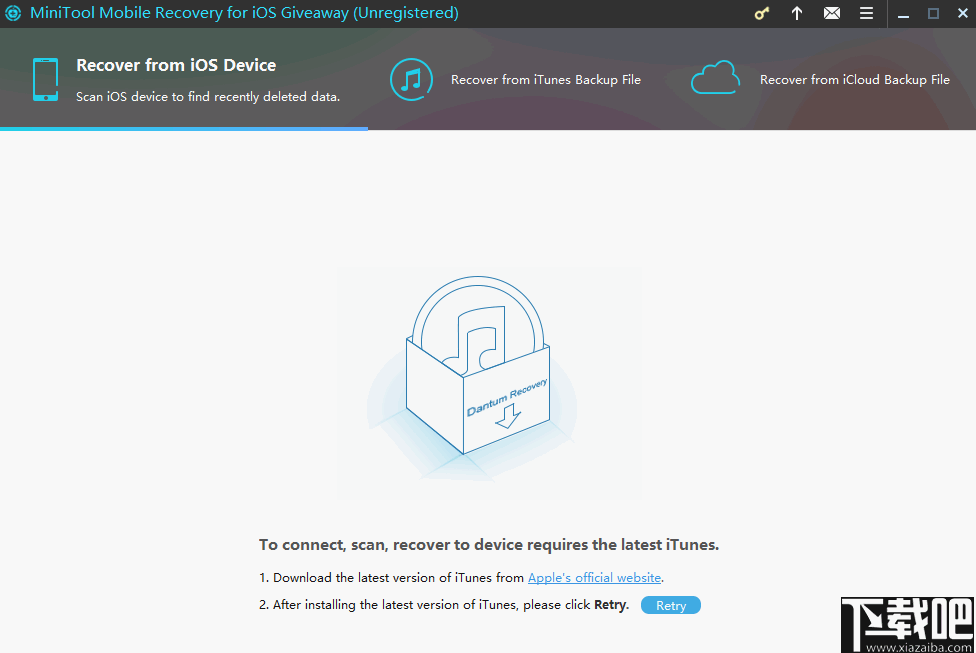Open the update arrow icon in titlebar
Screen dimensions: 976x653
[x=797, y=14]
